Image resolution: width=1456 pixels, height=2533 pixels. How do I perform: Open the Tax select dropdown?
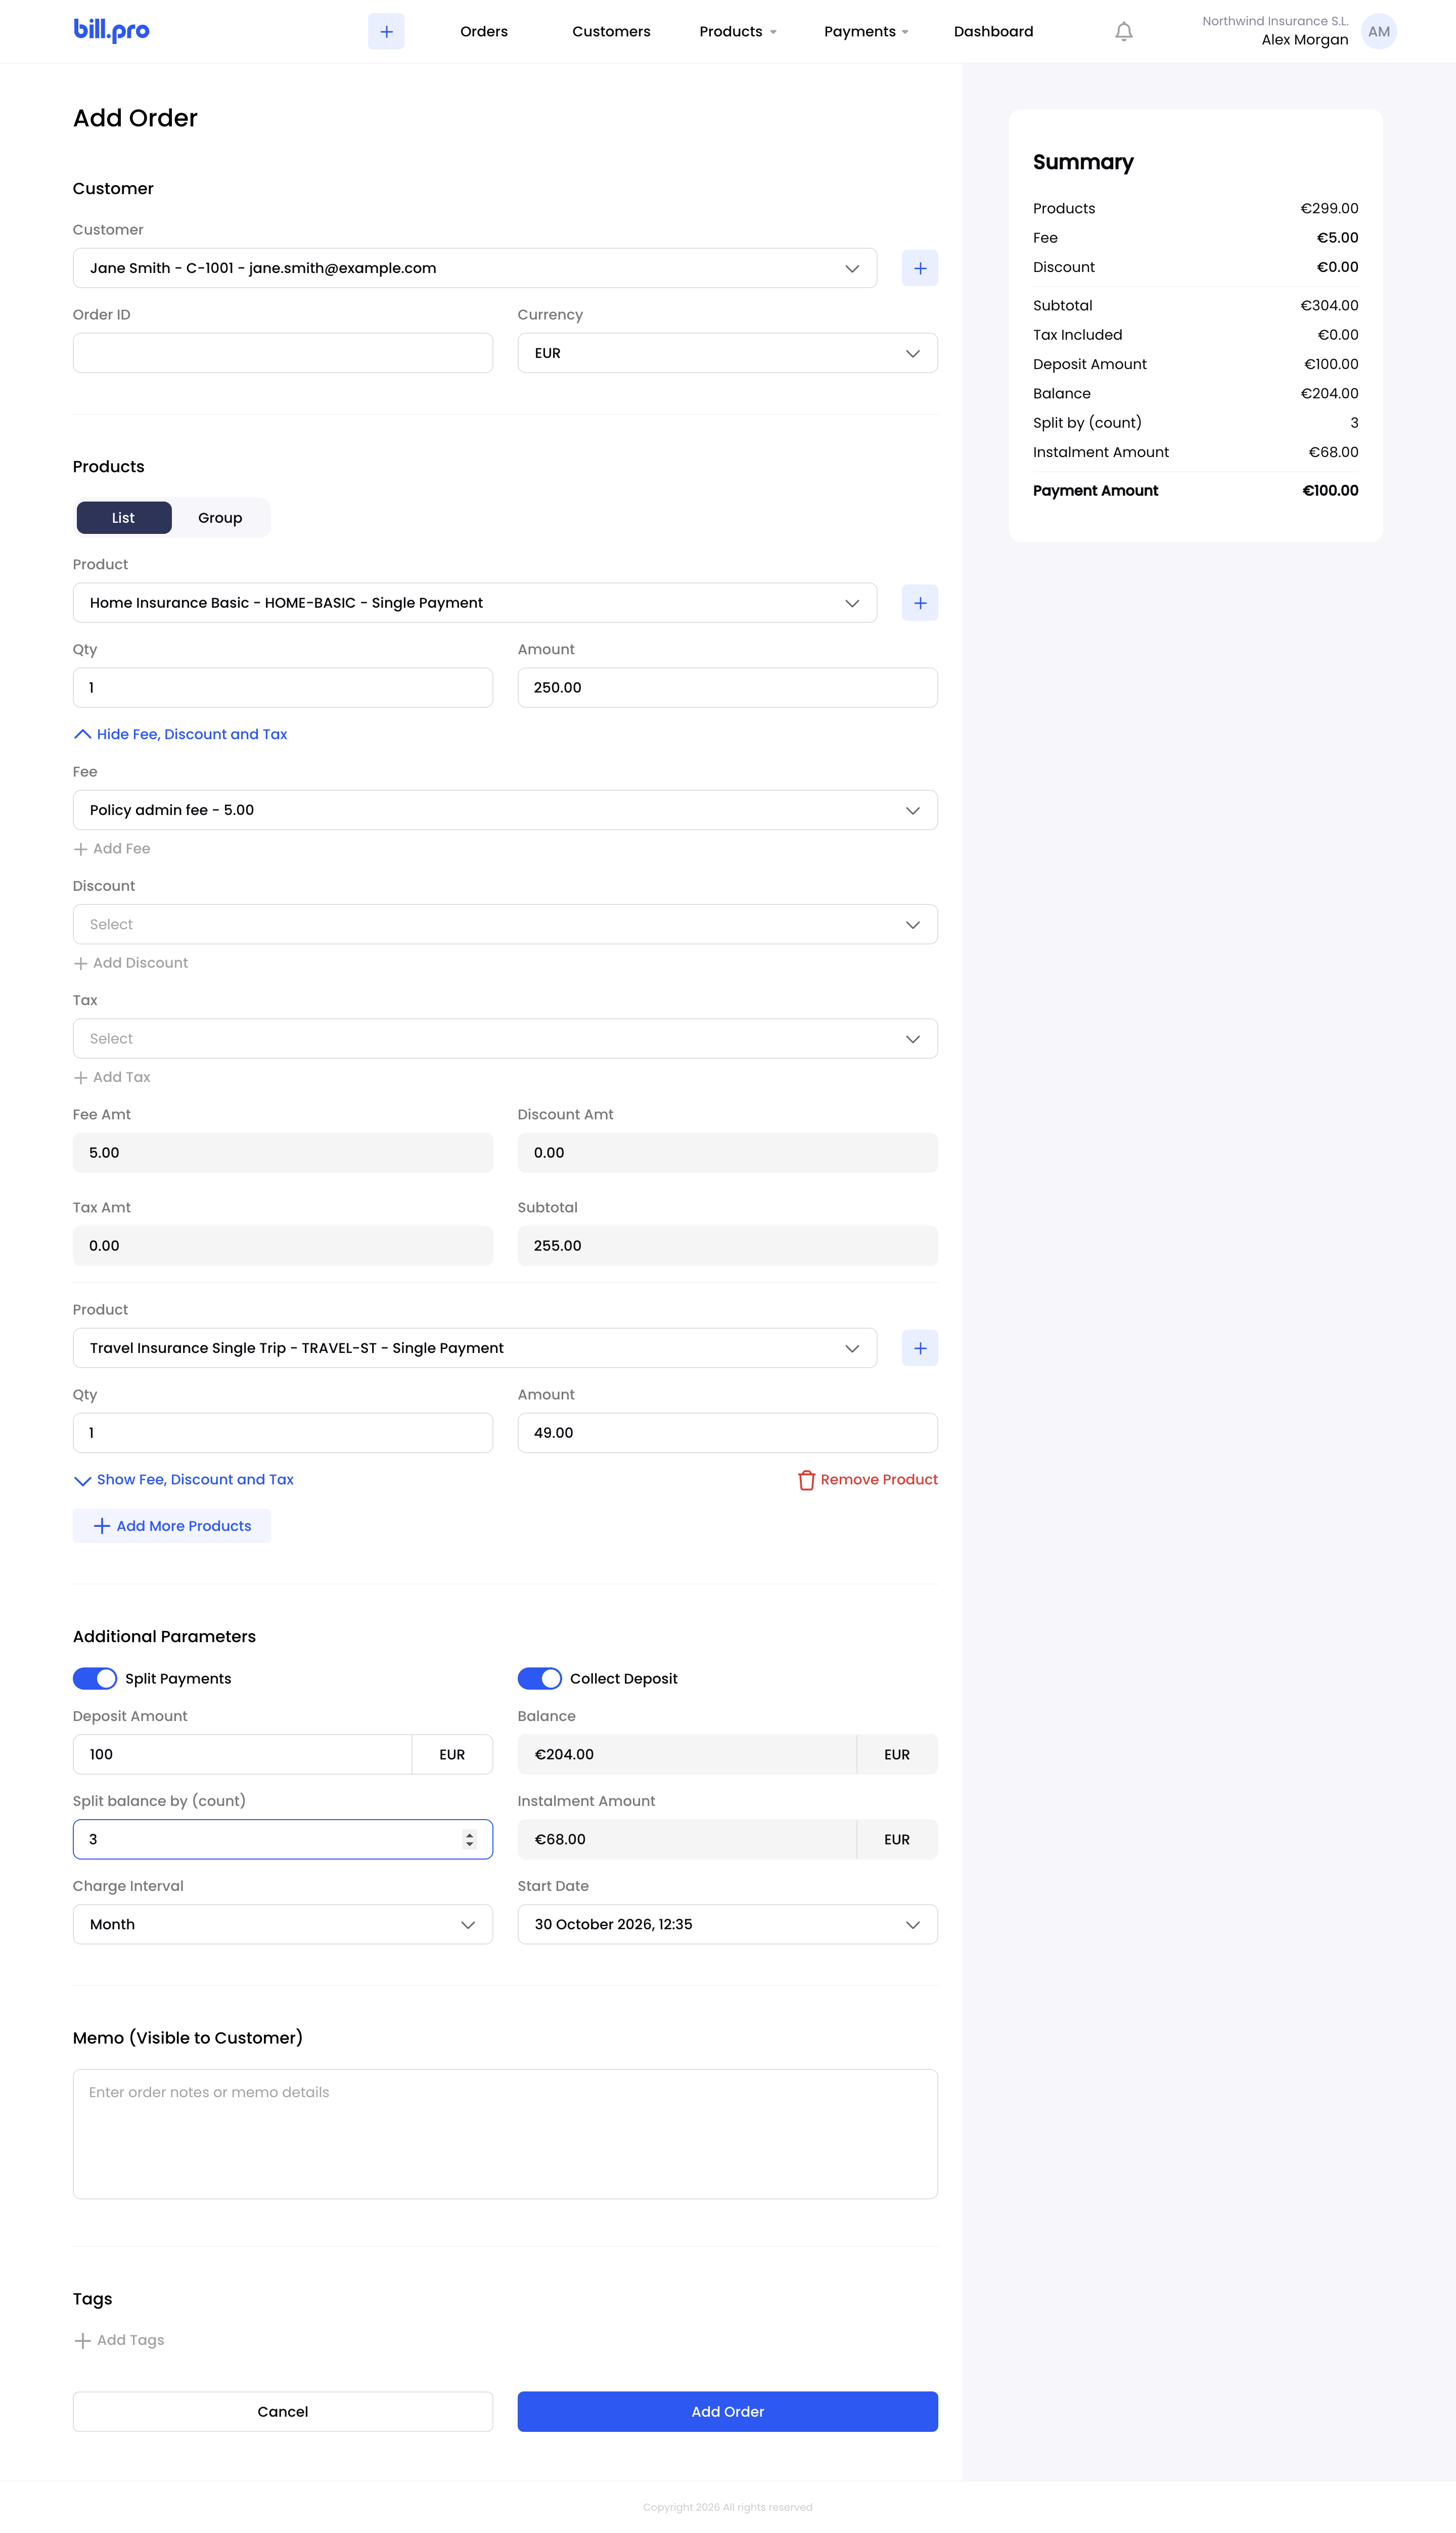[505, 1039]
